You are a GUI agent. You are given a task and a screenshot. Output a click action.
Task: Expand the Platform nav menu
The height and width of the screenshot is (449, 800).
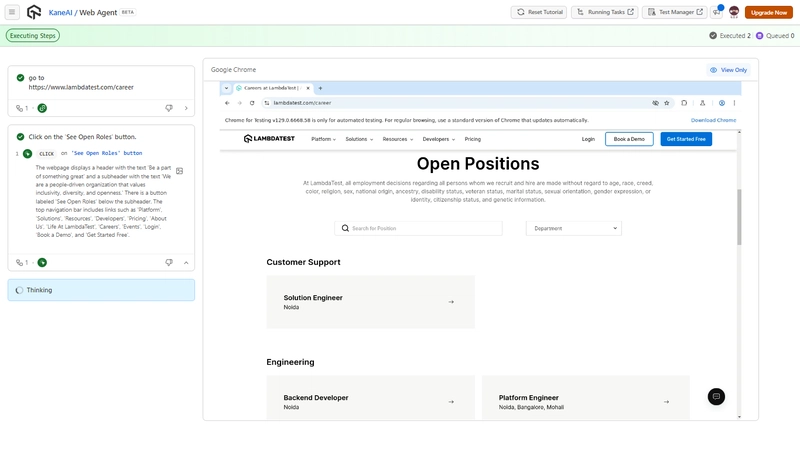(x=323, y=139)
